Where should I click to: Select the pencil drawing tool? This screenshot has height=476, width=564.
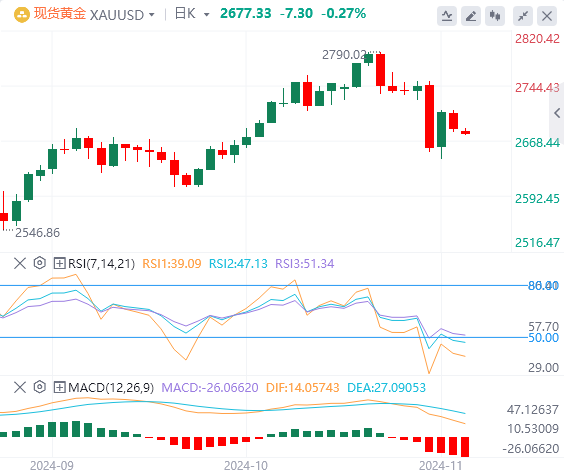pos(471,16)
